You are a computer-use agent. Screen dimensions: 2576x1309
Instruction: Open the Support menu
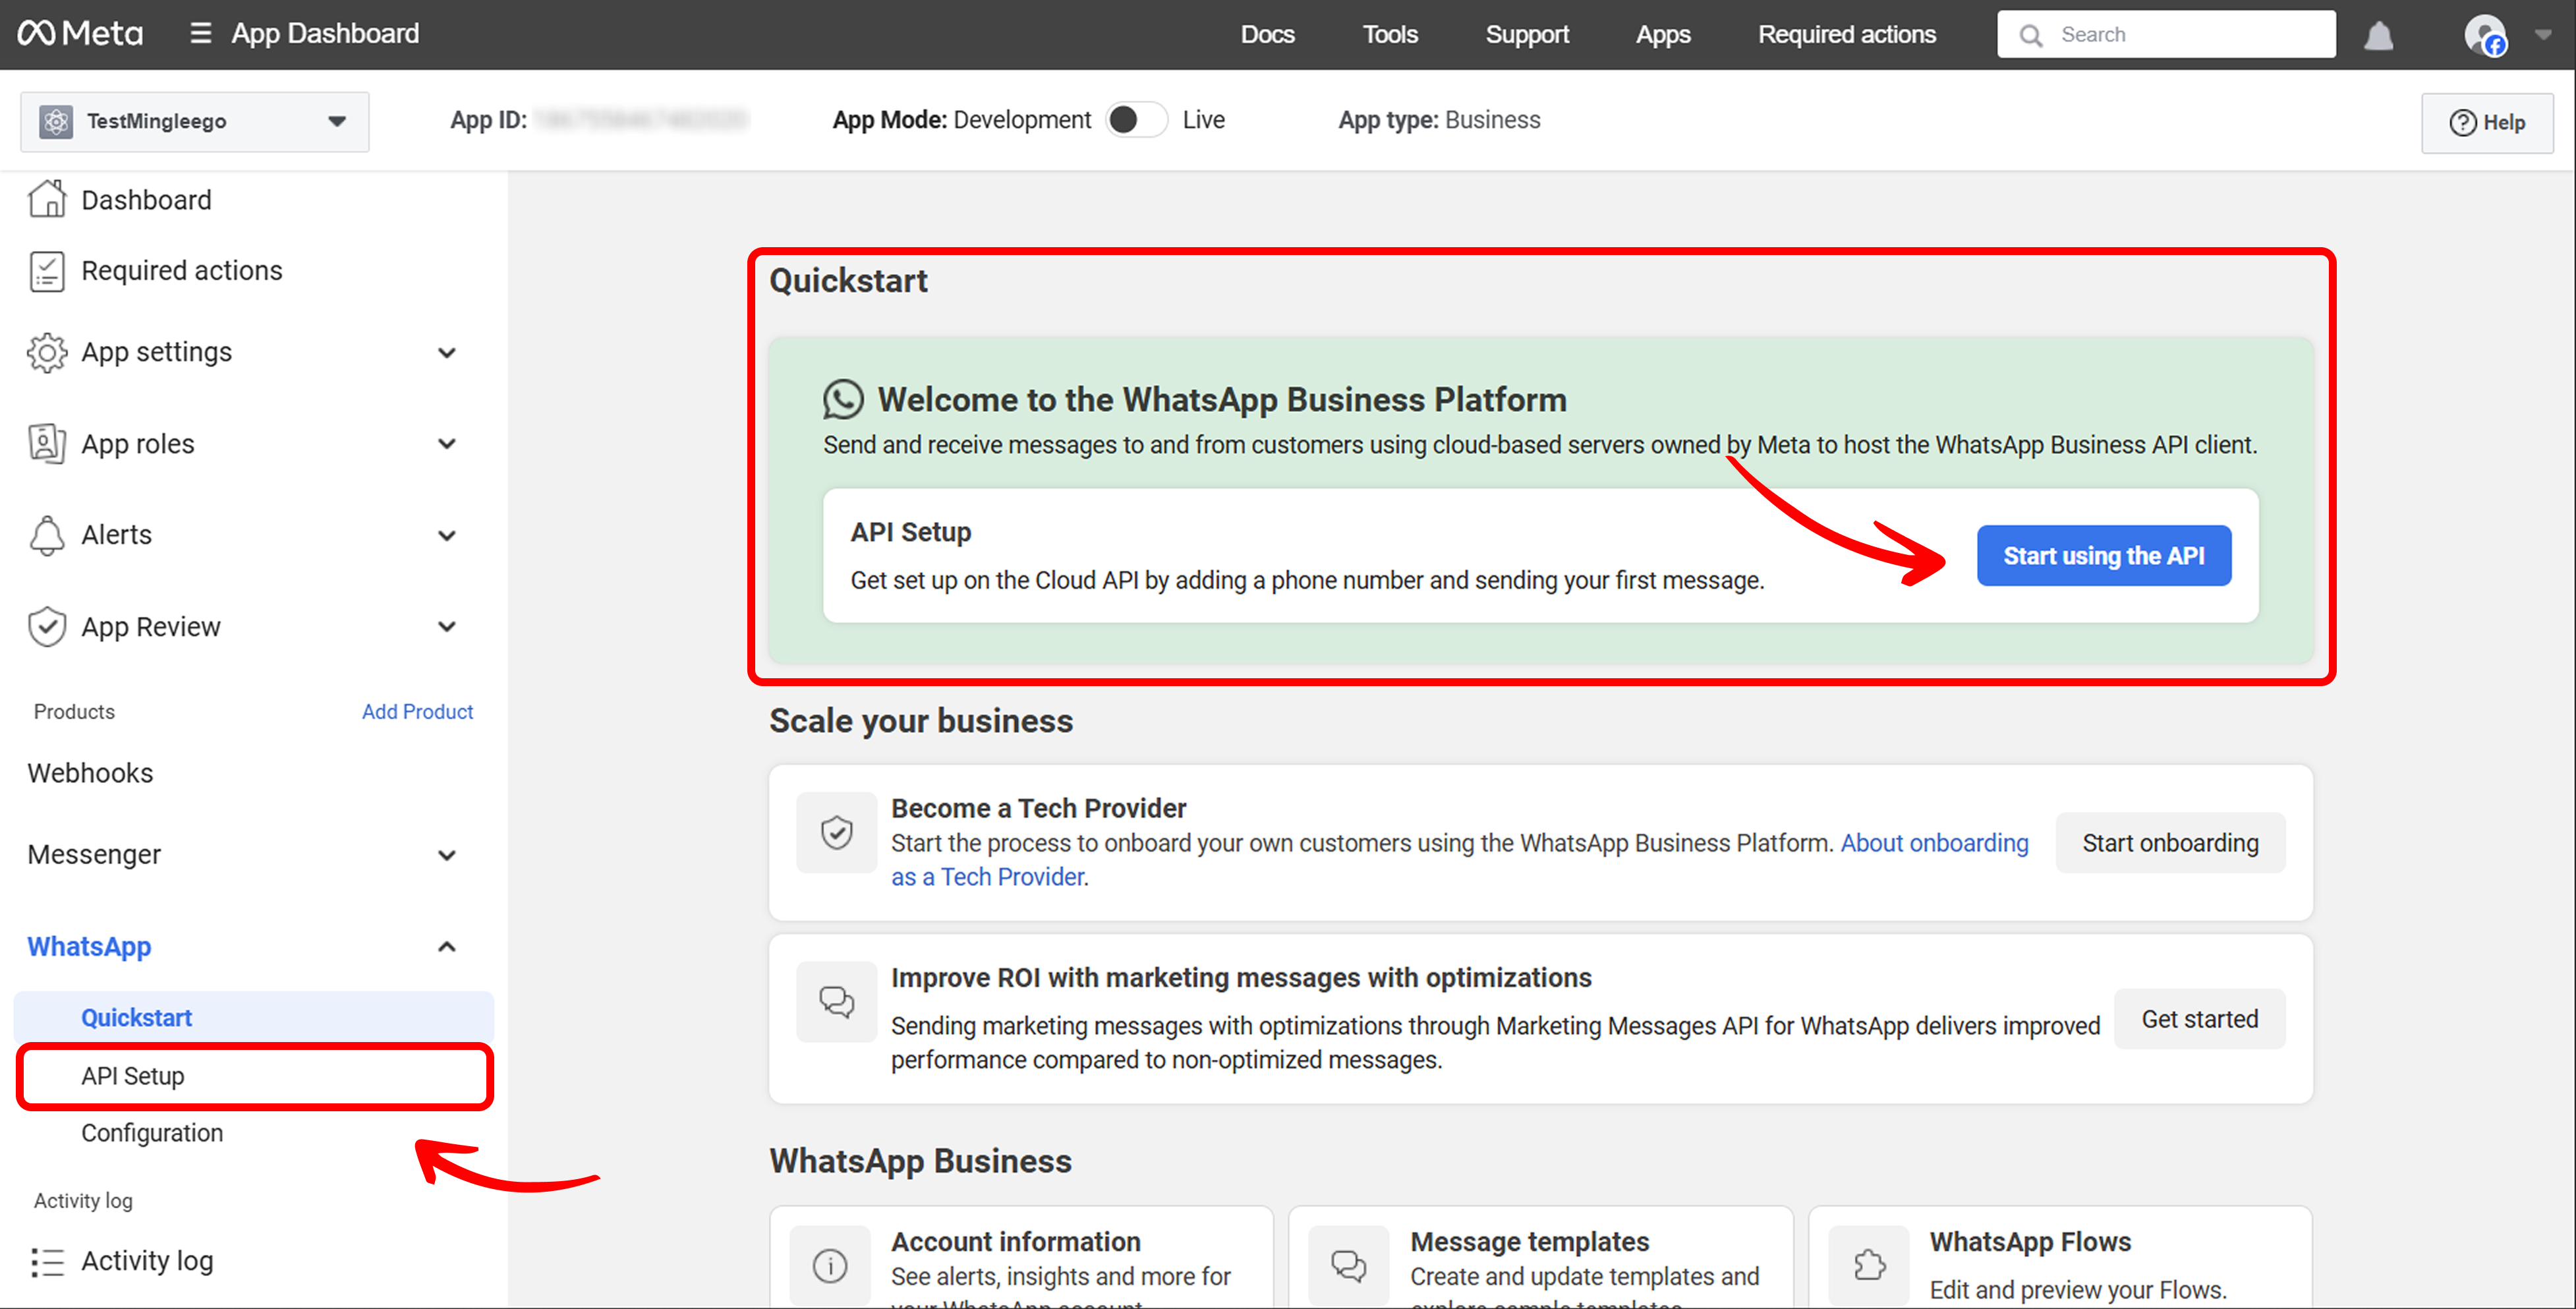tap(1527, 34)
